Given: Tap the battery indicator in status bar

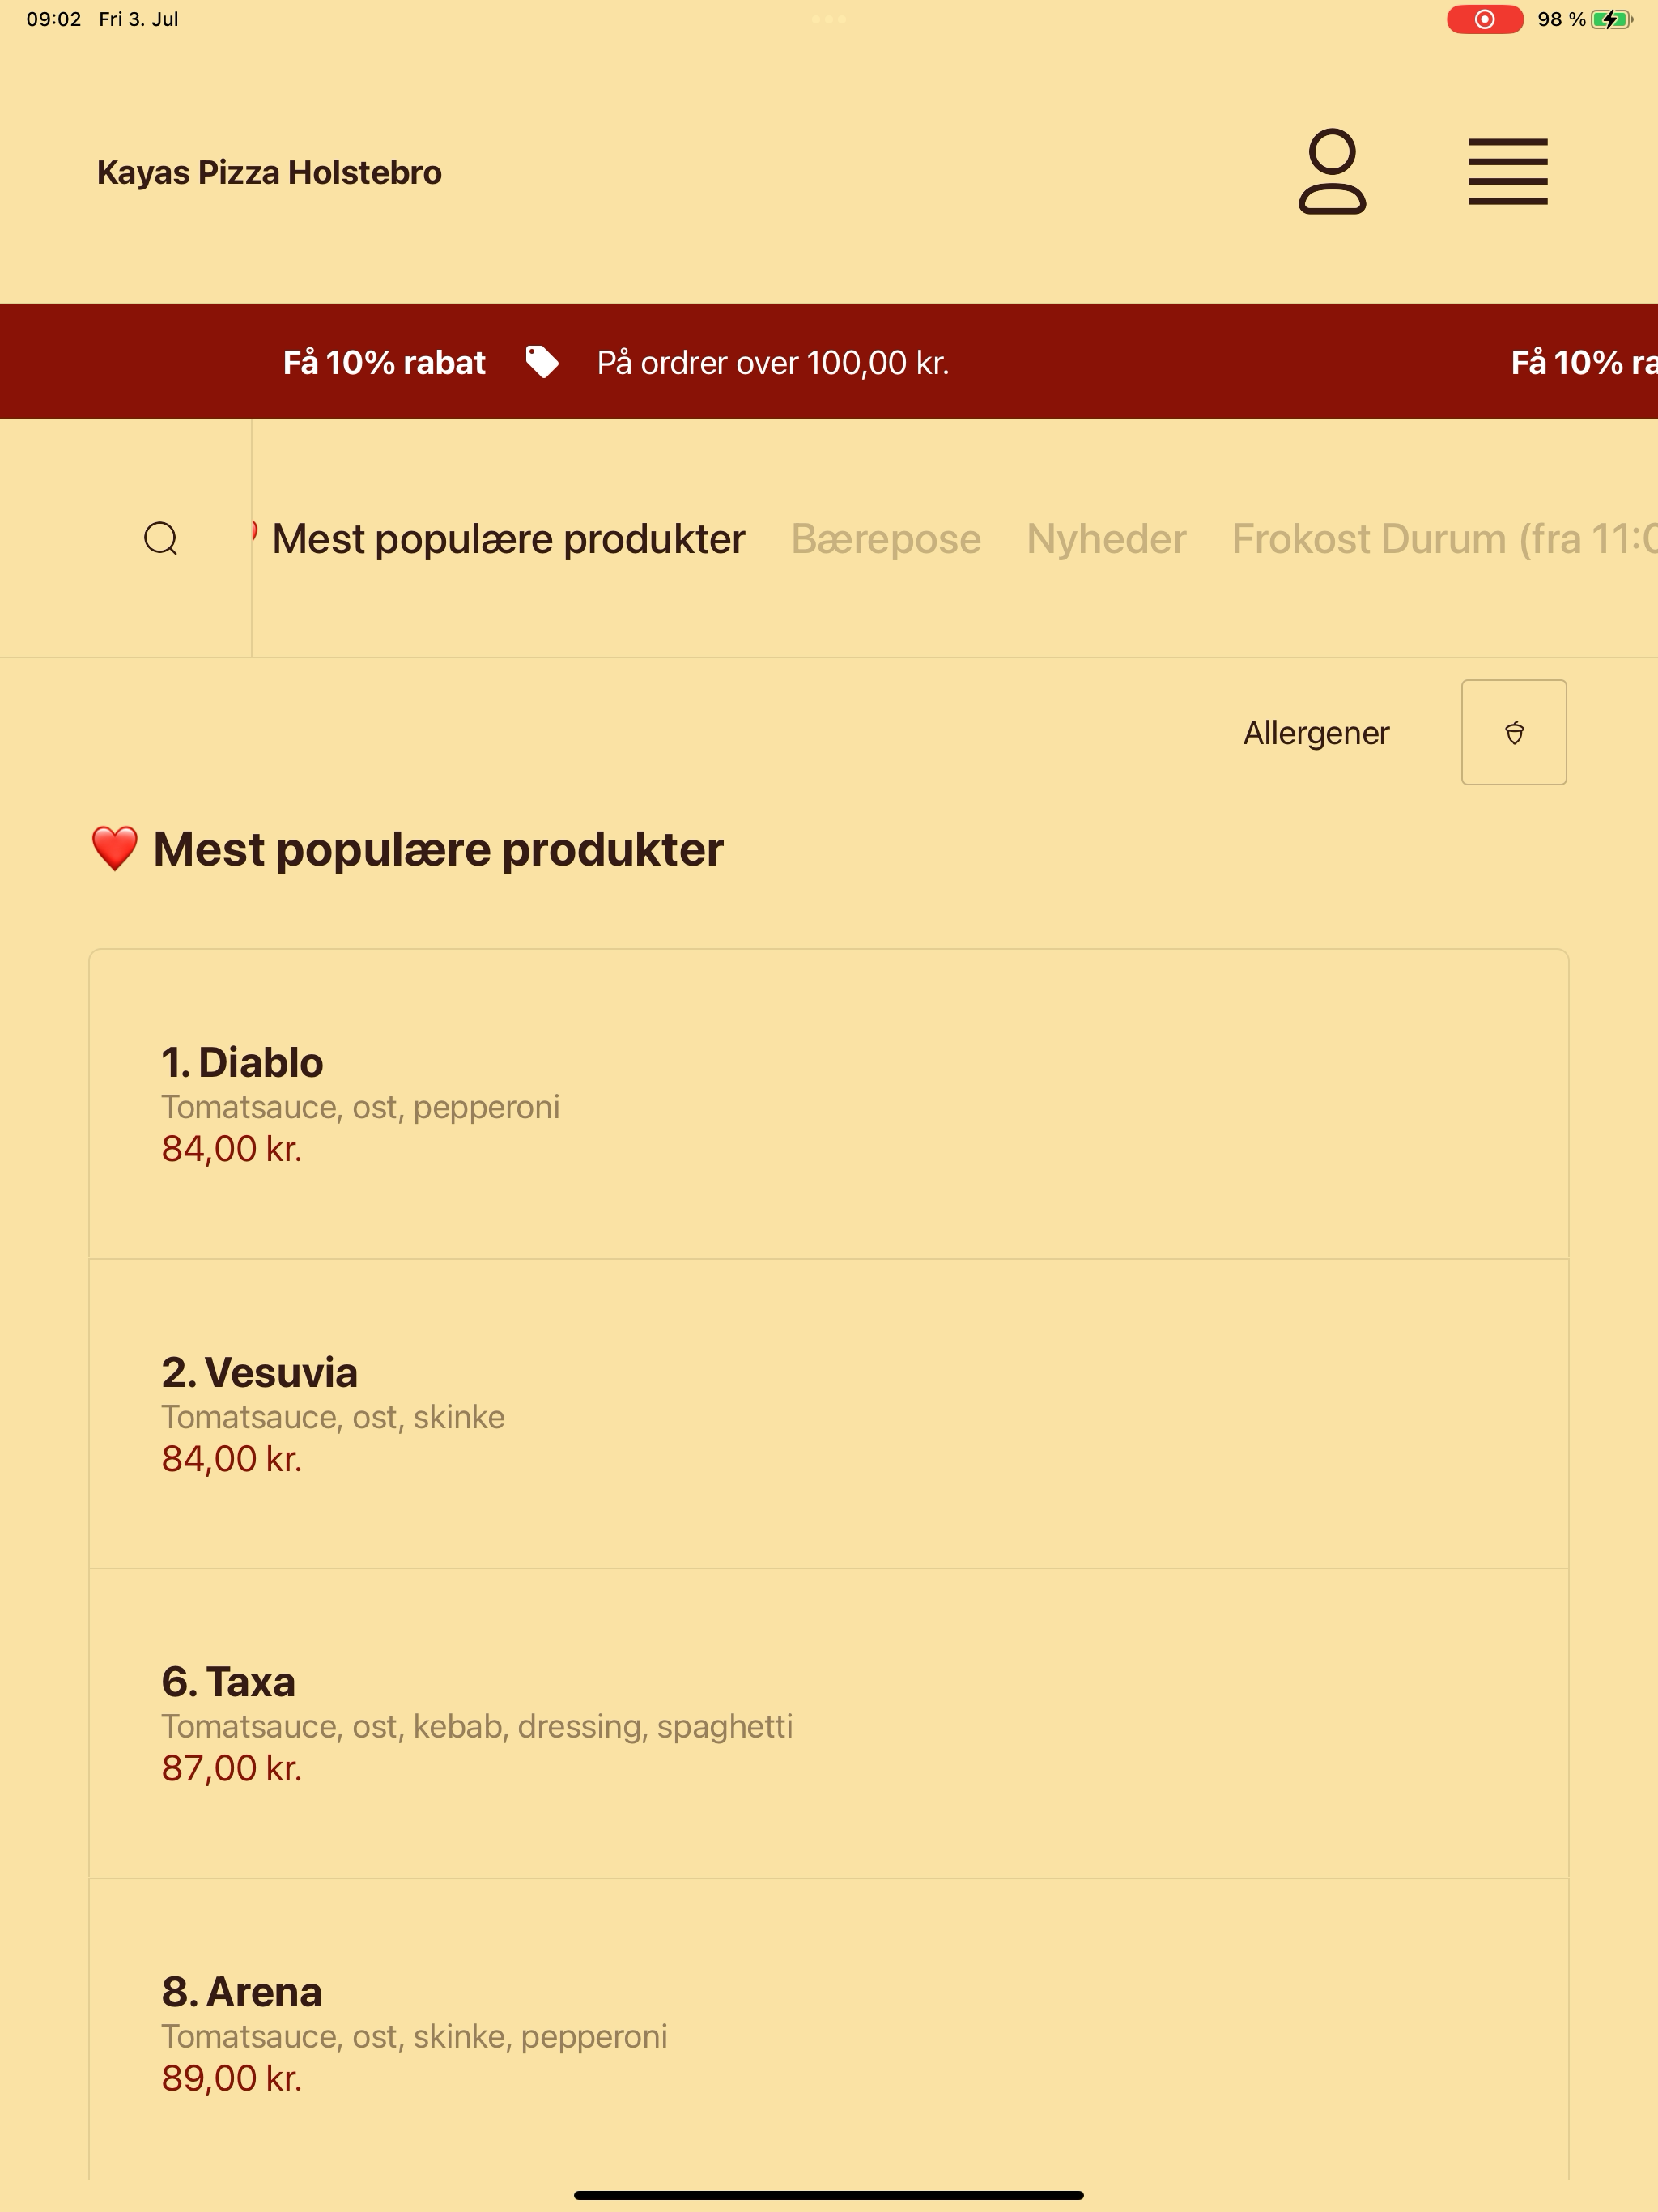Looking at the screenshot, I should click(1611, 19).
